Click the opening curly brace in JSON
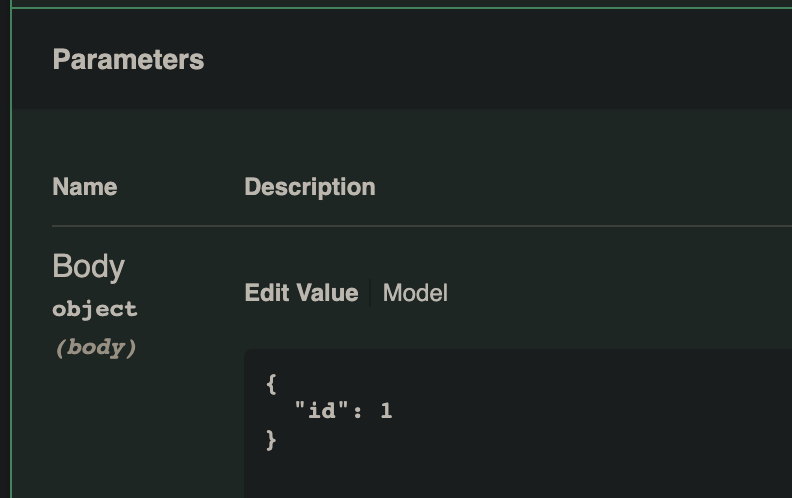This screenshot has height=498, width=792. point(271,382)
